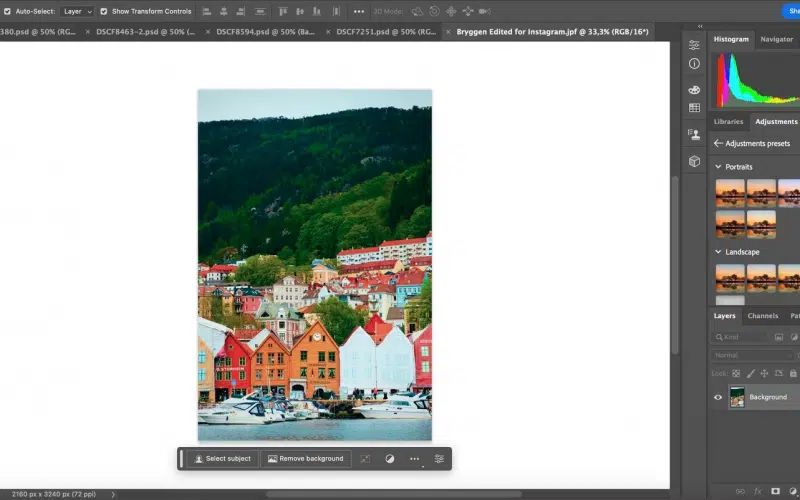Click back arrow beside Adjustments presets
This screenshot has width=800, height=500.
click(718, 143)
